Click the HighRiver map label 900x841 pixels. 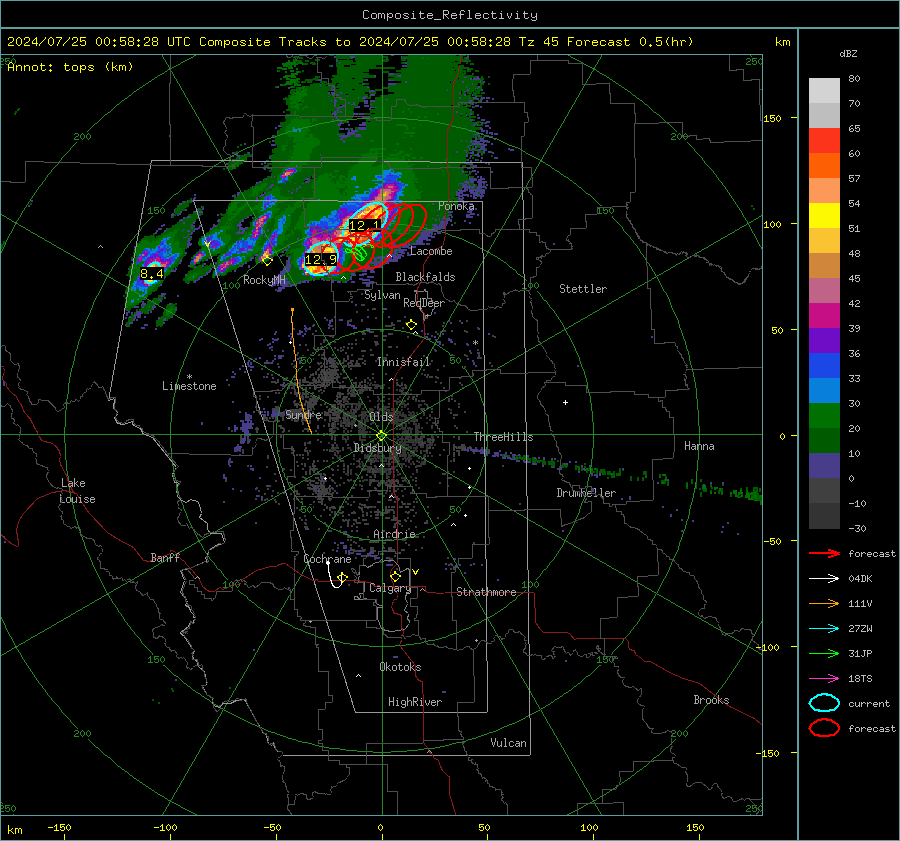click(x=415, y=702)
